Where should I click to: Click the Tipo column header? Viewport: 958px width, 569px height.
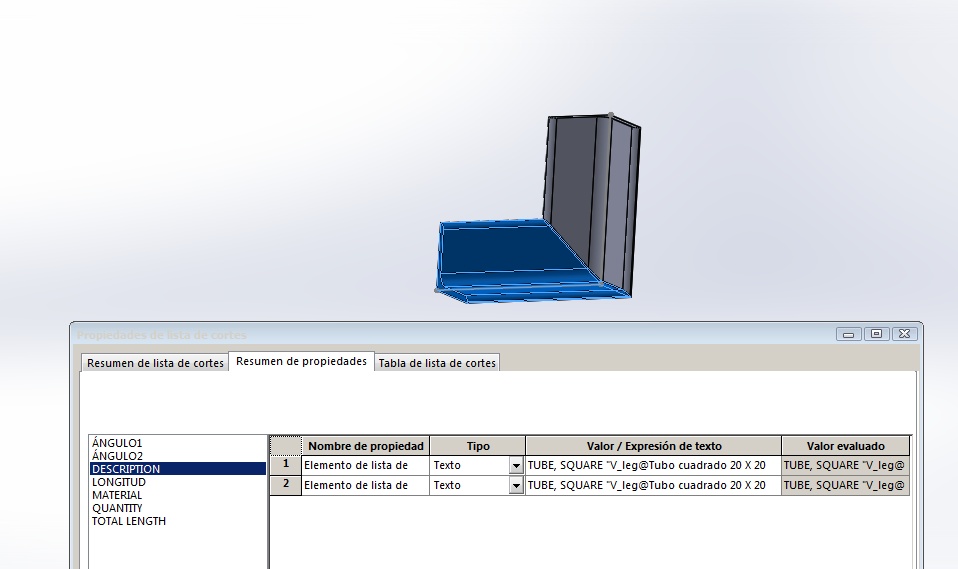coord(478,446)
